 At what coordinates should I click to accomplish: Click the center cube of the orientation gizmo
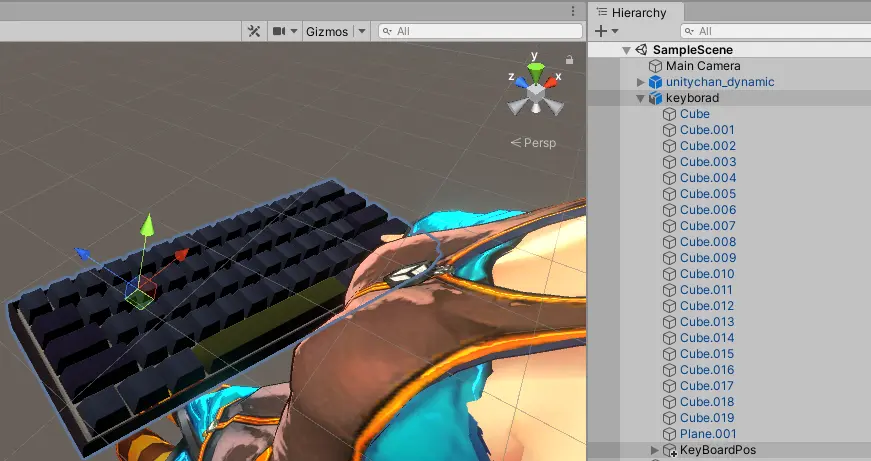tap(535, 93)
